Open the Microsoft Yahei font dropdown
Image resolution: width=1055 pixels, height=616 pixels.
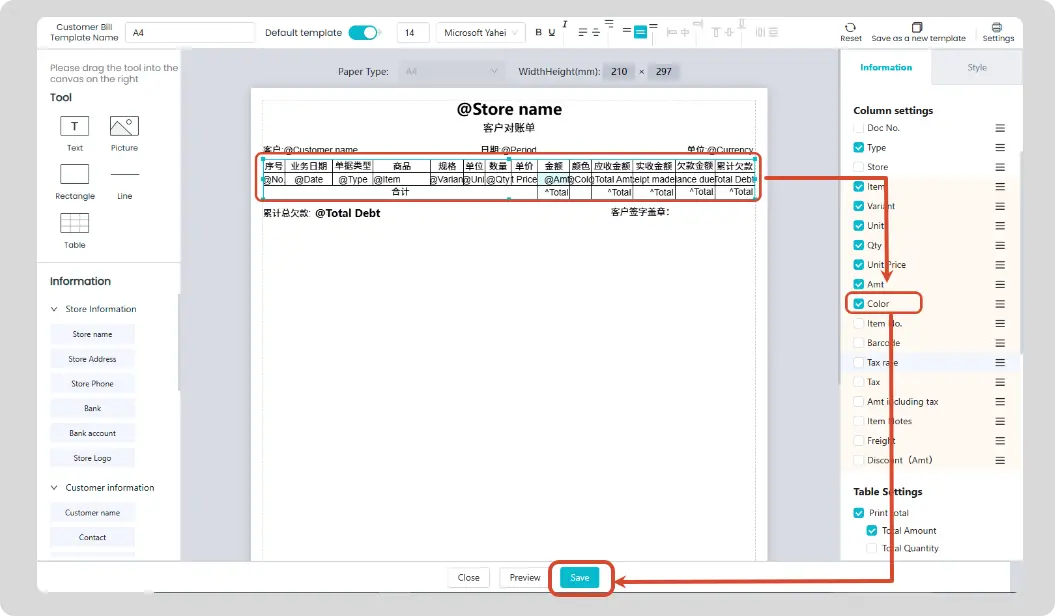(x=480, y=32)
